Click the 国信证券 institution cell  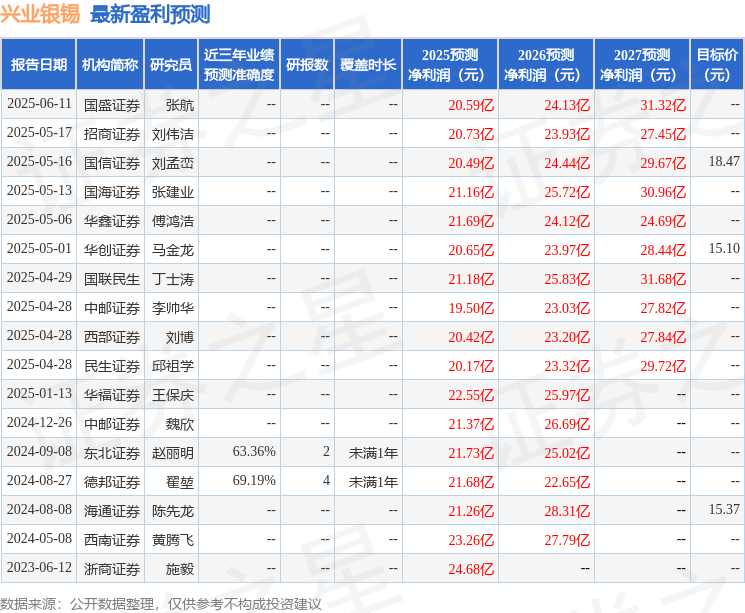pyautogui.click(x=112, y=163)
